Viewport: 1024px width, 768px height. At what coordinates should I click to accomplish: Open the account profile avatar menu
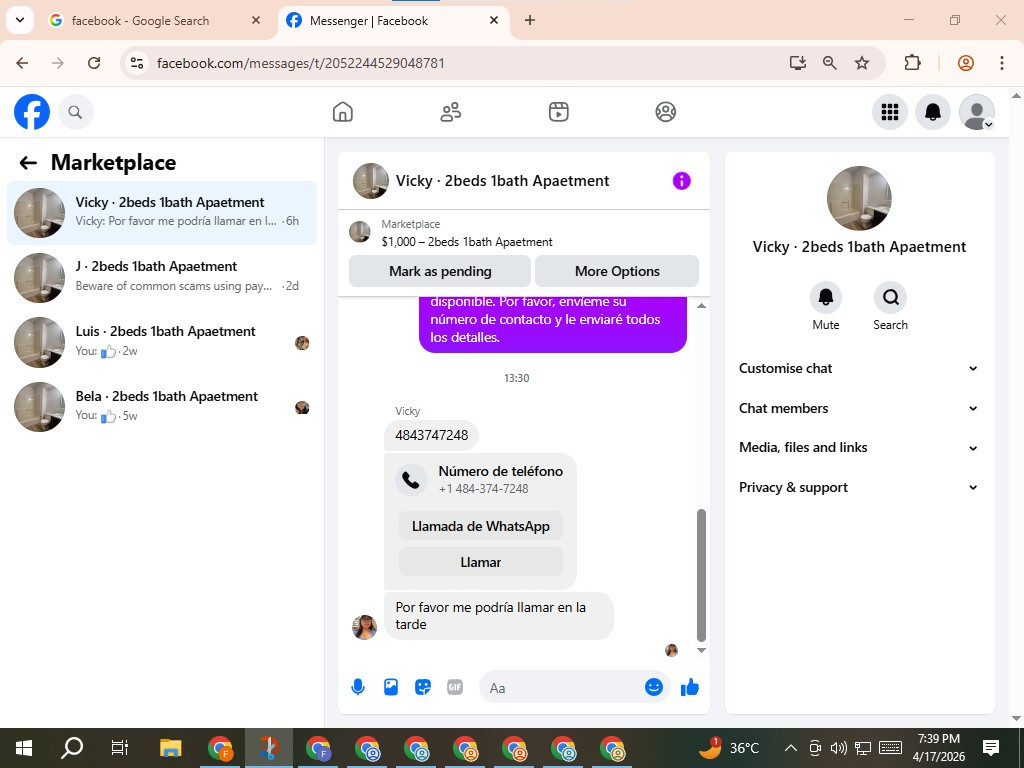click(976, 112)
